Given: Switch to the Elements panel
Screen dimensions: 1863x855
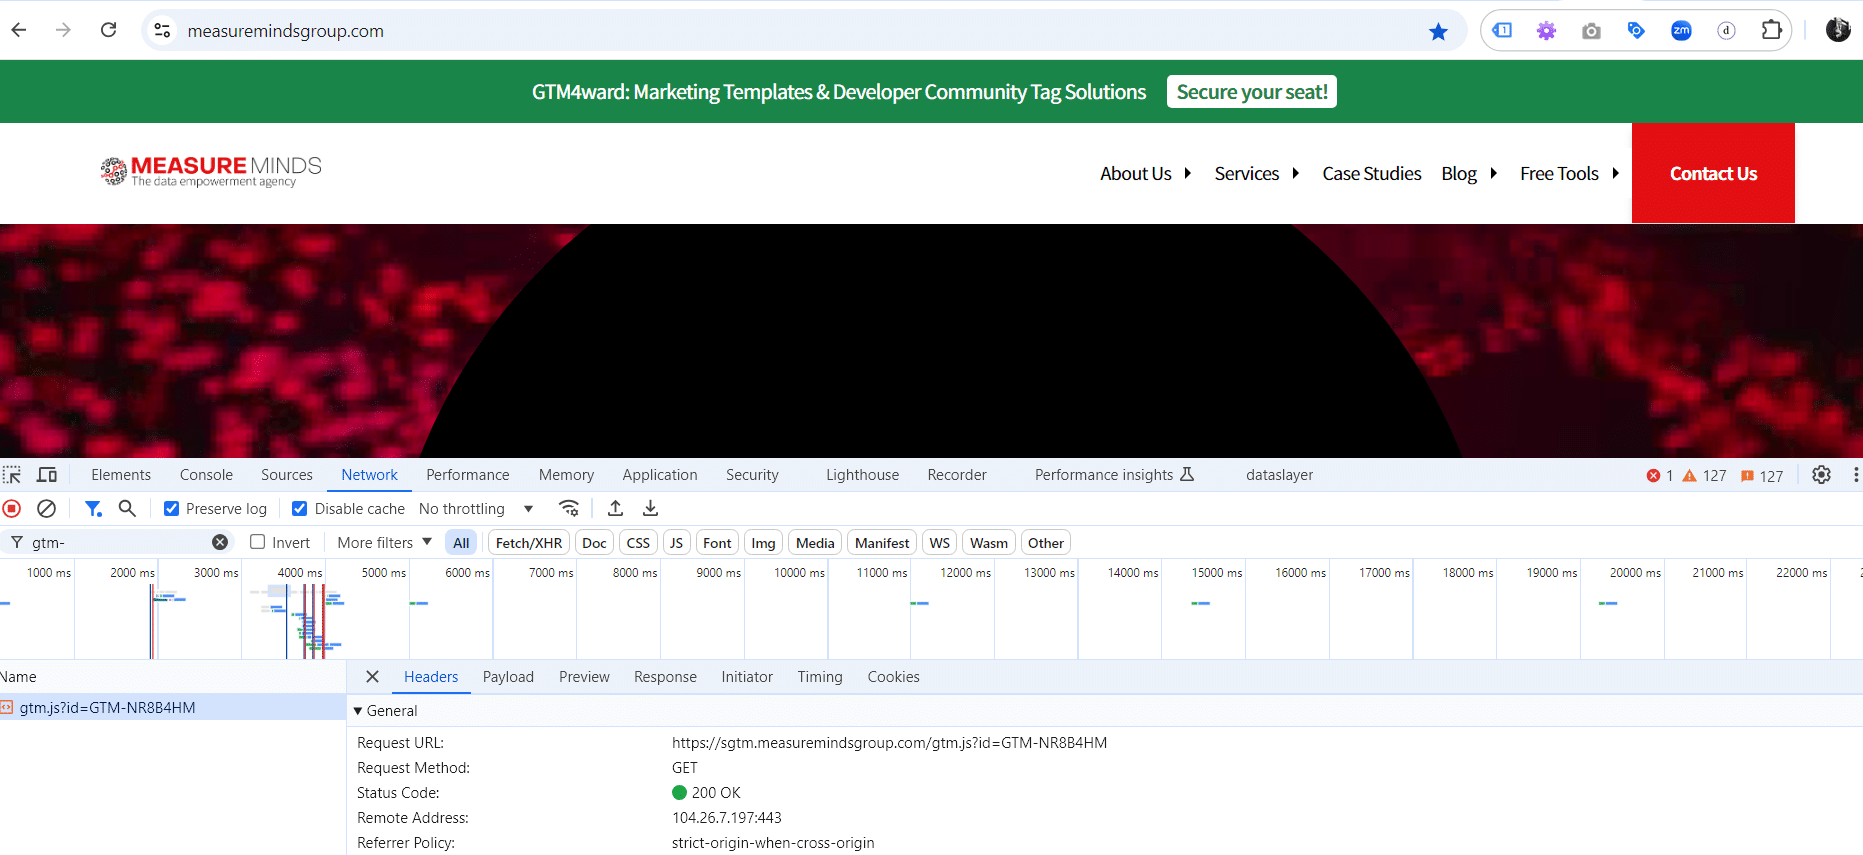Looking at the screenshot, I should 121,475.
